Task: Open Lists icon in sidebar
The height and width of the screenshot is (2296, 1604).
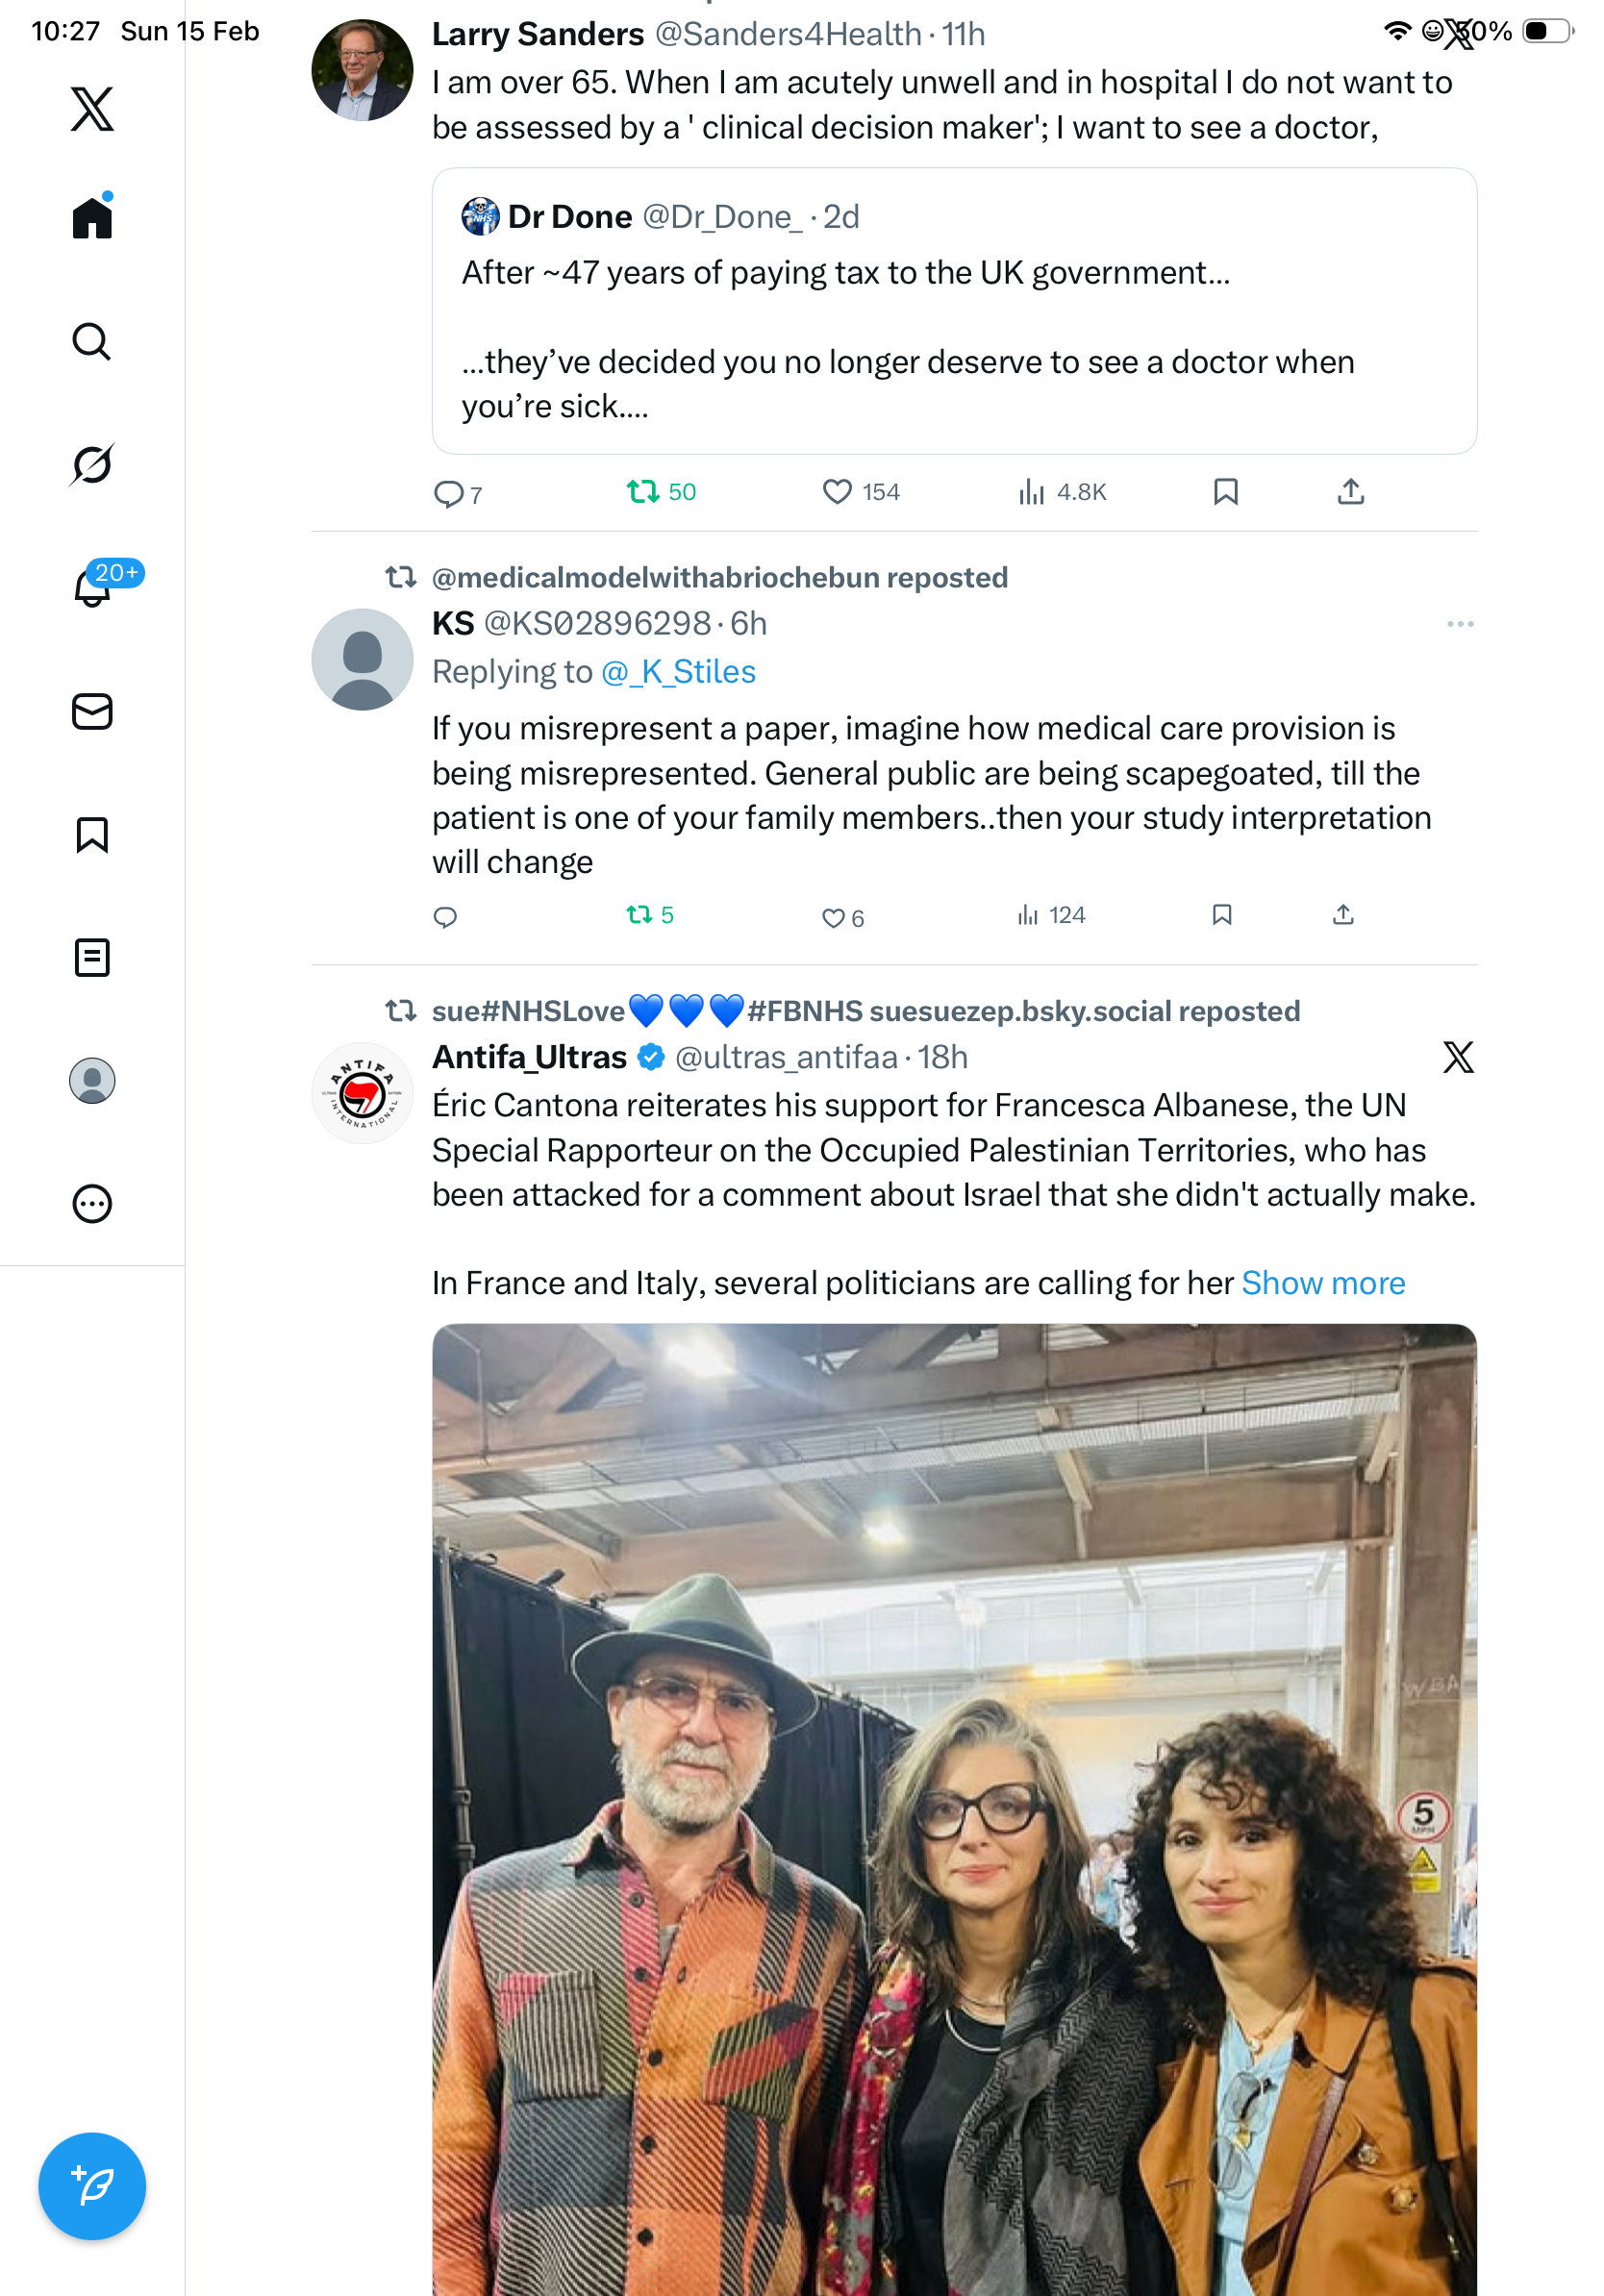Action: coord(92,957)
